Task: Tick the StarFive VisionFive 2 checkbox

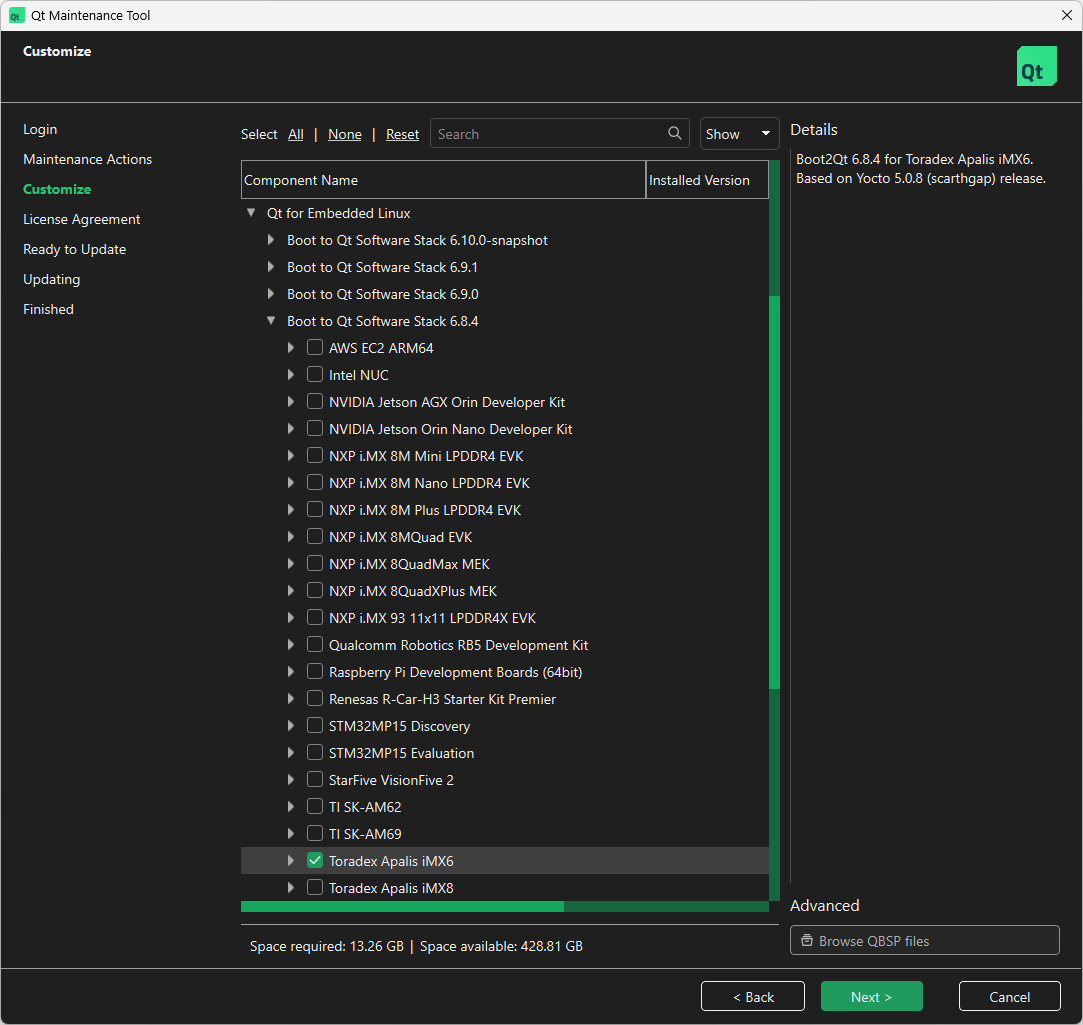Action: (x=315, y=780)
